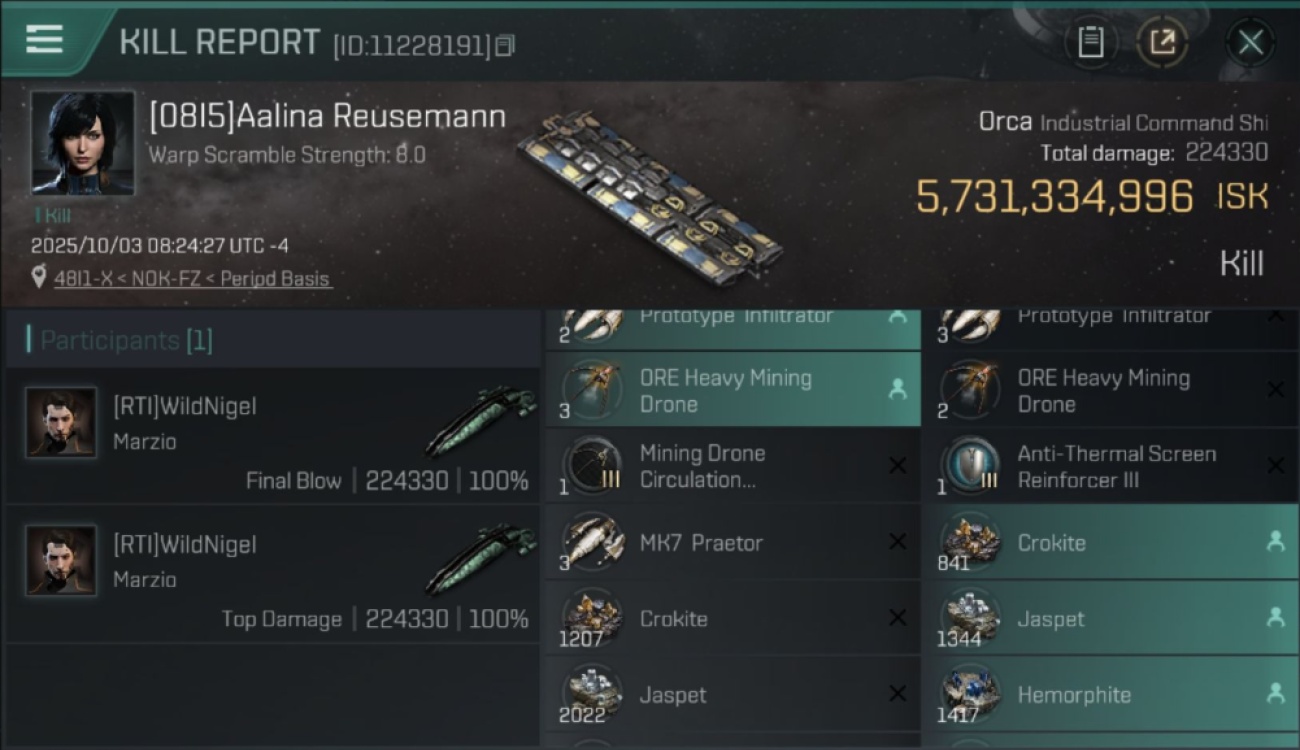Copy the kill report ID
Screen dimensions: 1300x750
(x=505, y=45)
